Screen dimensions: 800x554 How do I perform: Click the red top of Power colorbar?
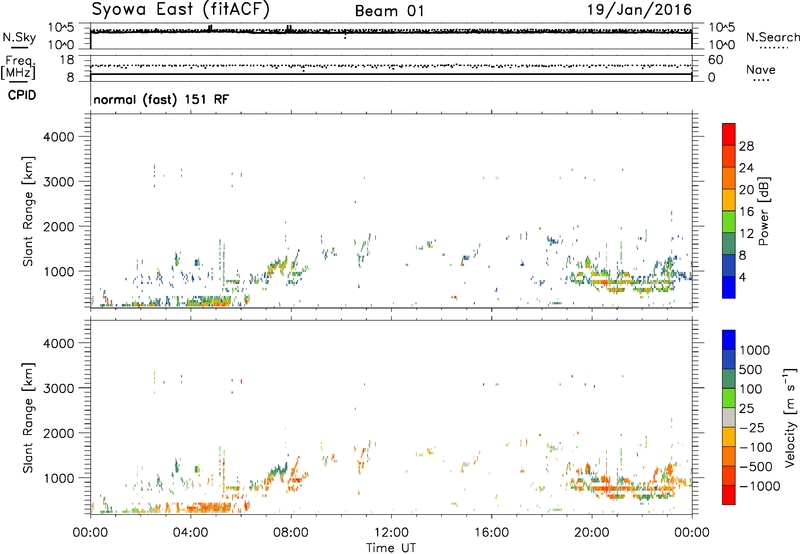coord(729,134)
